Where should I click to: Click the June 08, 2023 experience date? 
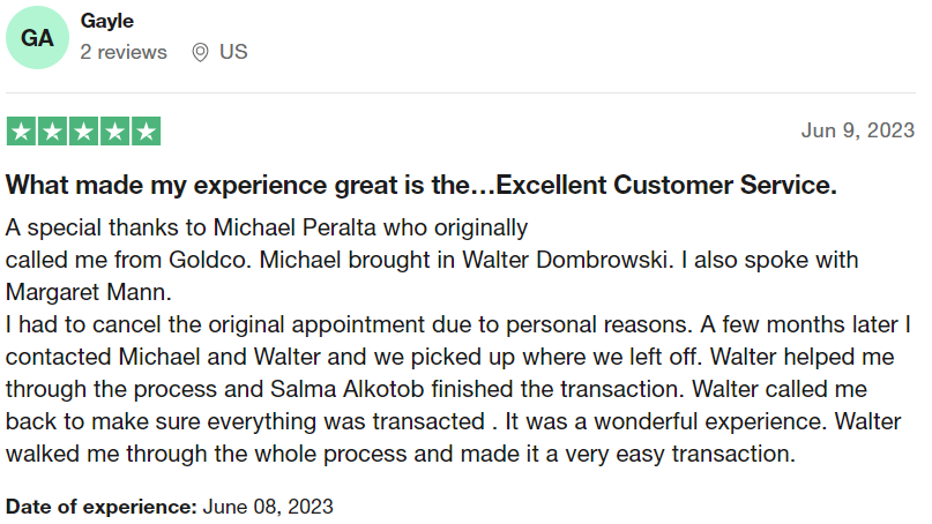click(268, 507)
